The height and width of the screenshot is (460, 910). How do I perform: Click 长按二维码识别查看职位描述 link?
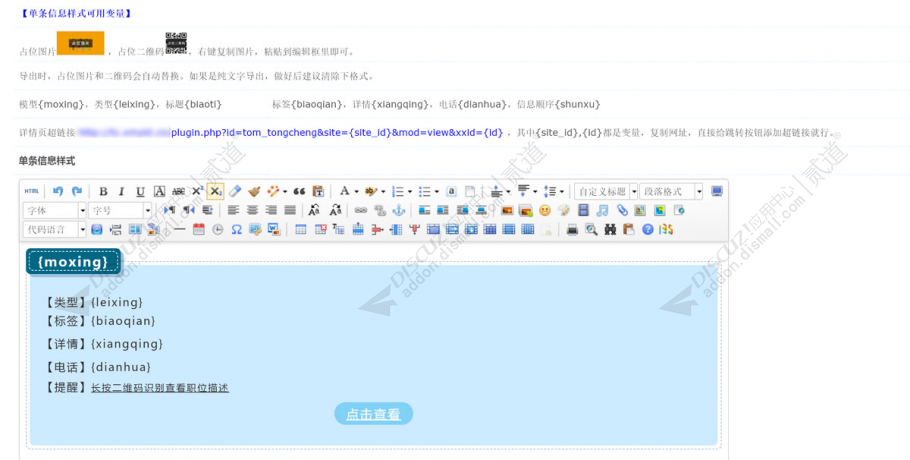coord(160,388)
